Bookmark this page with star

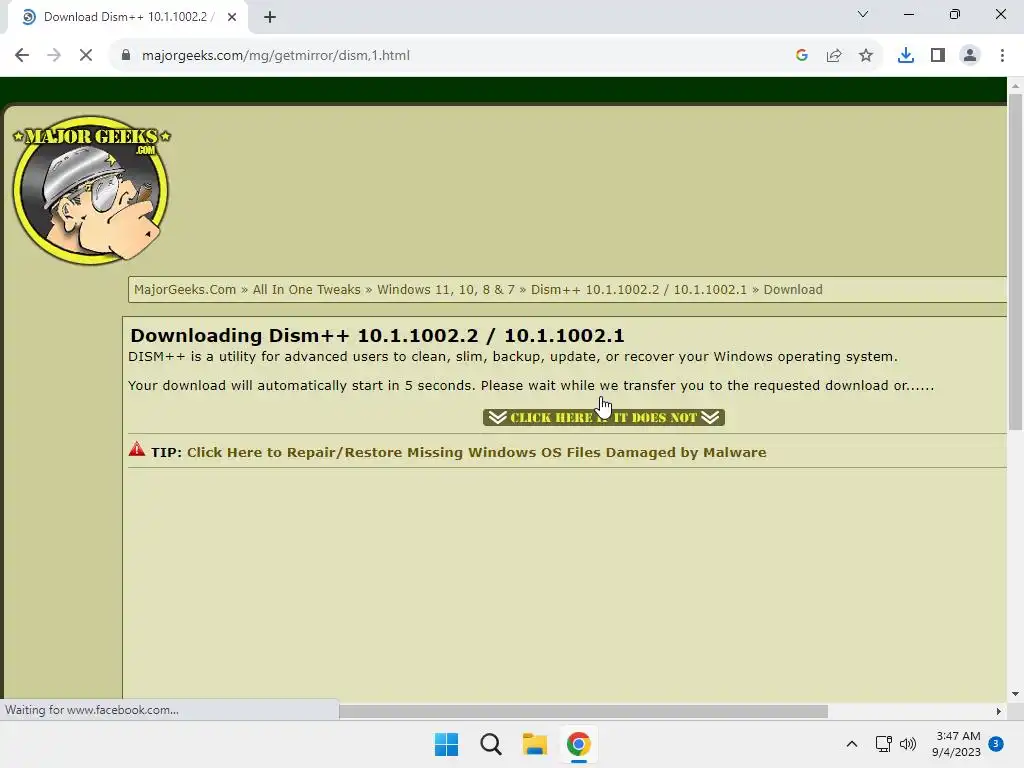tap(866, 55)
